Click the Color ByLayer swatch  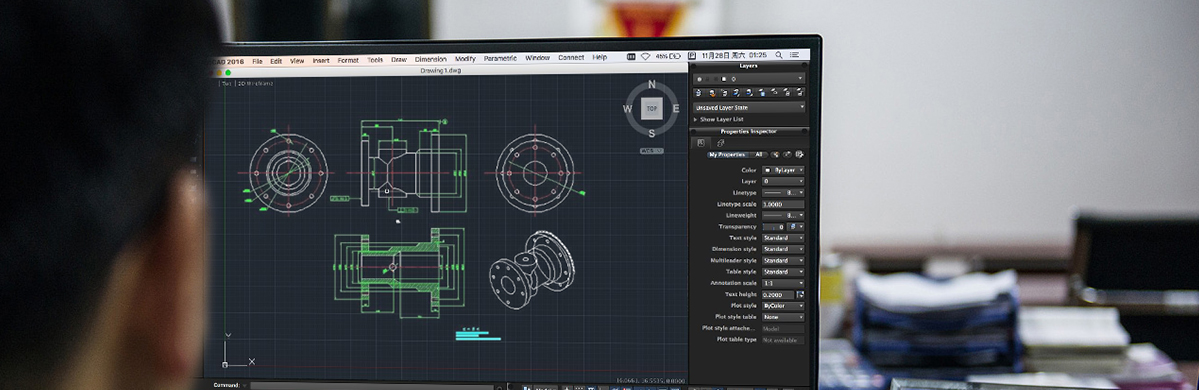click(x=768, y=171)
